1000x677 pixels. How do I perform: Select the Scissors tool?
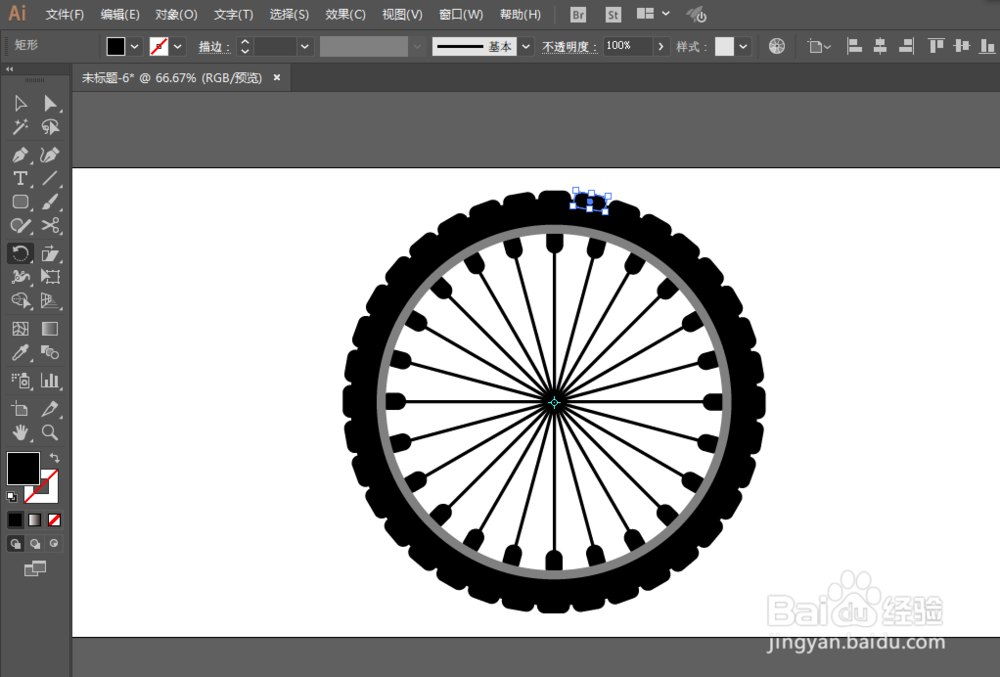[x=50, y=226]
